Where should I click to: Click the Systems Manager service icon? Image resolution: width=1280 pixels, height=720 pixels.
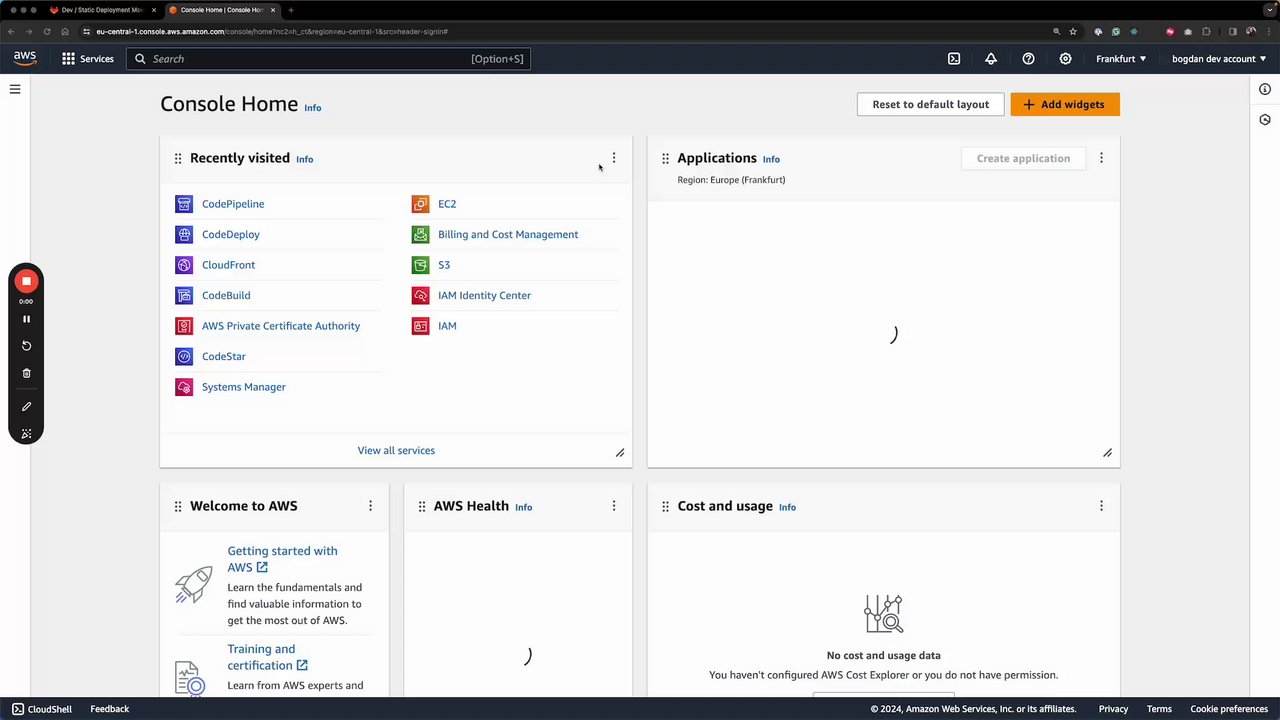[184, 387]
